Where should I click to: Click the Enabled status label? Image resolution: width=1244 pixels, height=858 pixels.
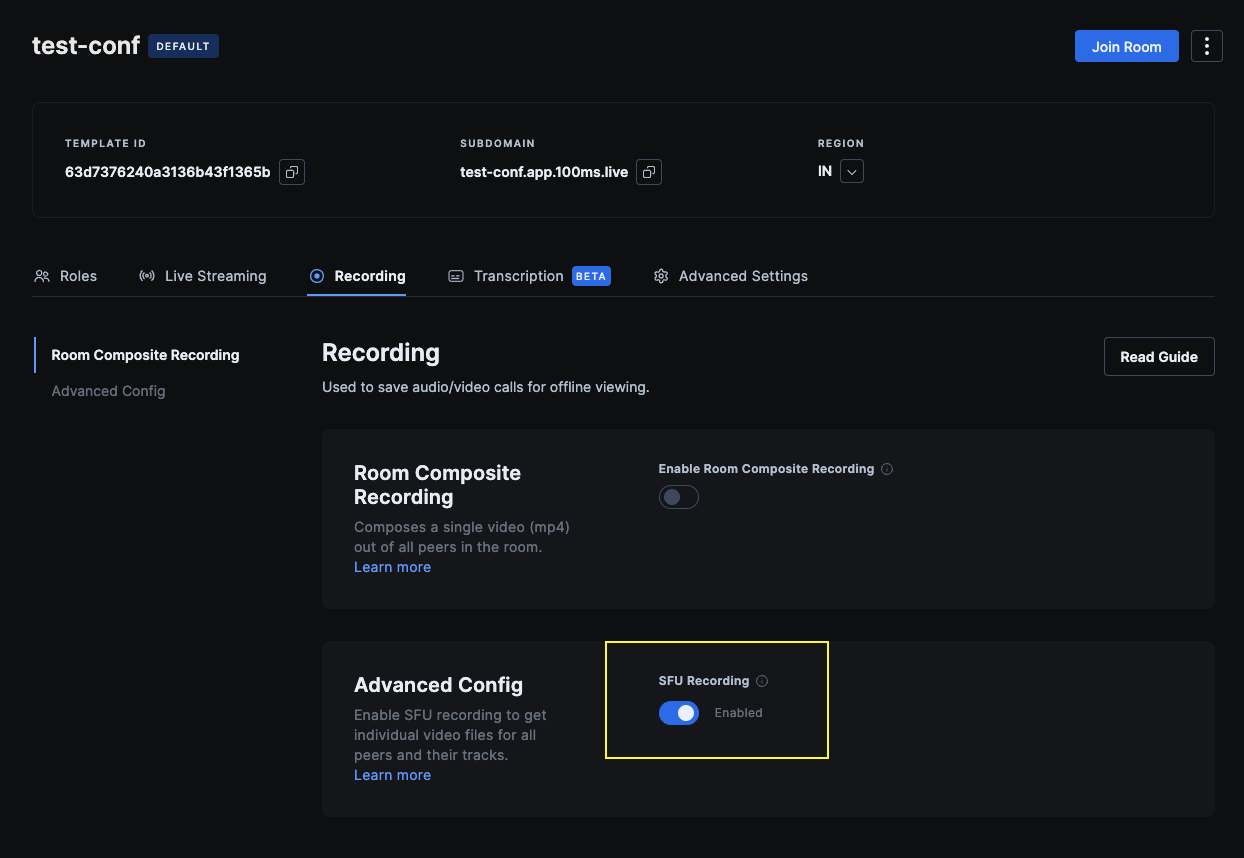(739, 713)
